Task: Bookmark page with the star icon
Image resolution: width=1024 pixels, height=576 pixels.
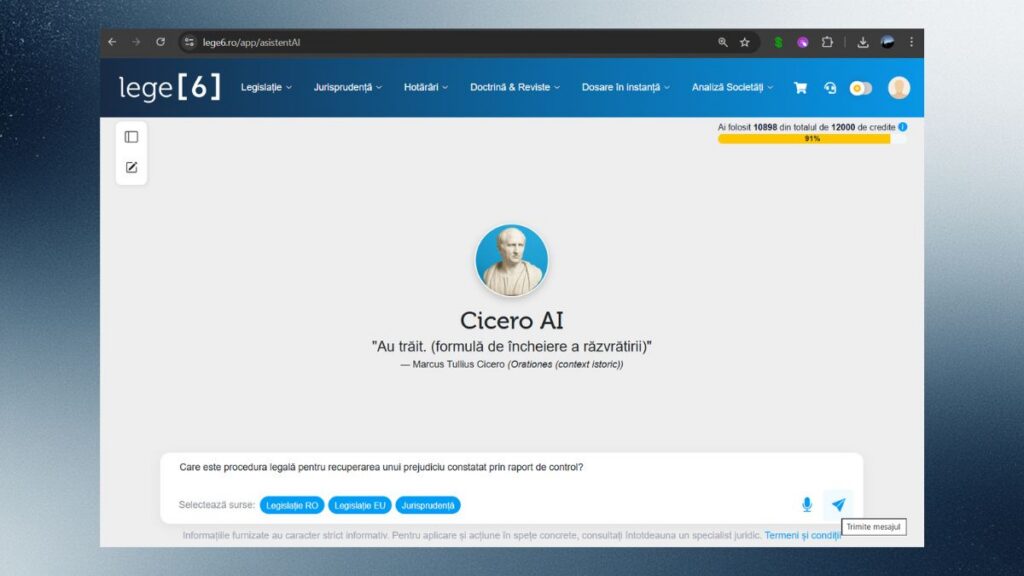Action: pos(745,42)
